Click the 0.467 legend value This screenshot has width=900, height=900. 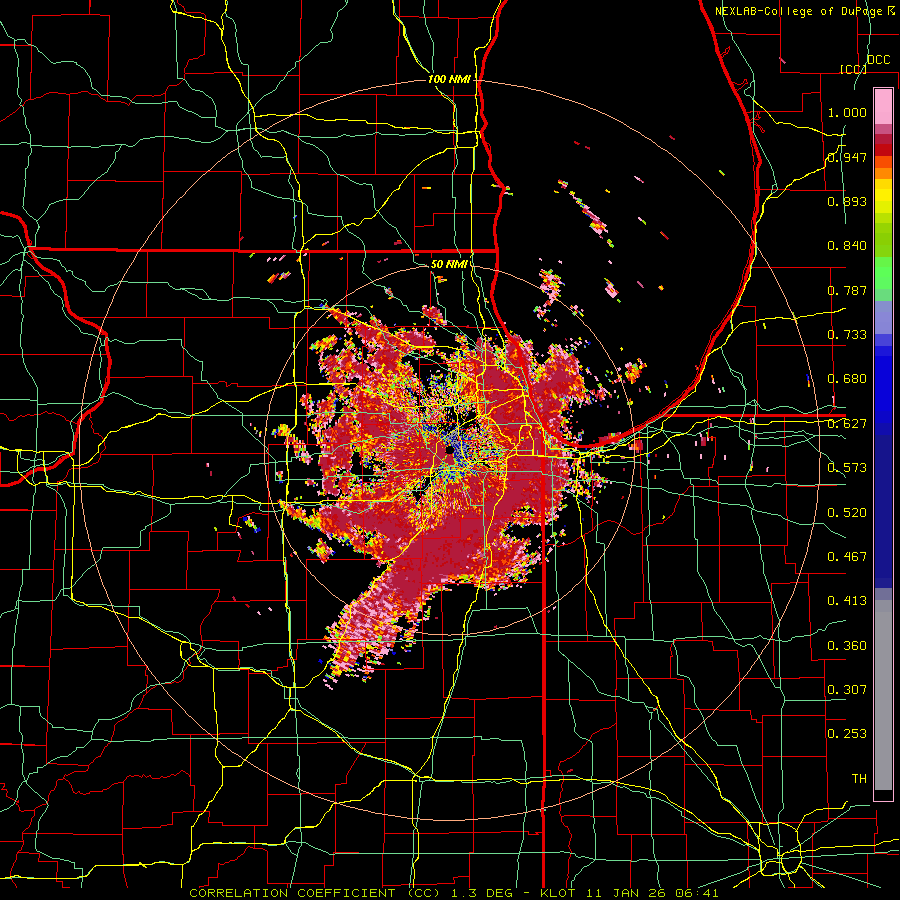847,557
